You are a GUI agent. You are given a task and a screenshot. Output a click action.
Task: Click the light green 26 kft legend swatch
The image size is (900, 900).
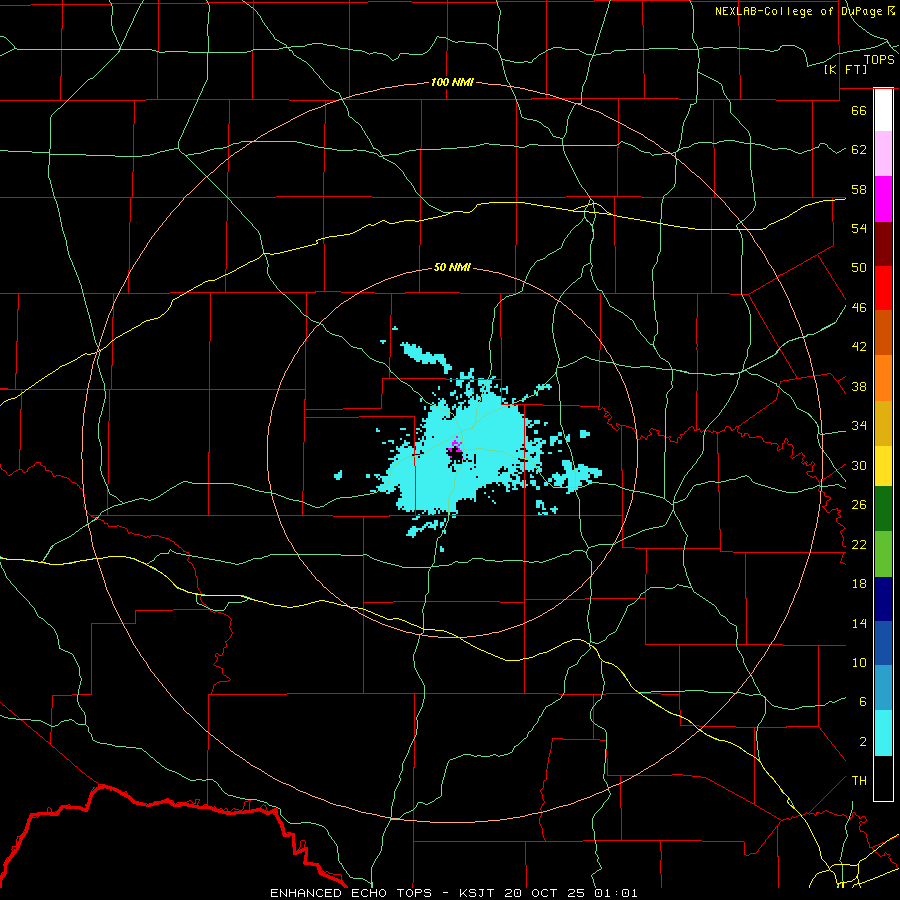pos(883,554)
